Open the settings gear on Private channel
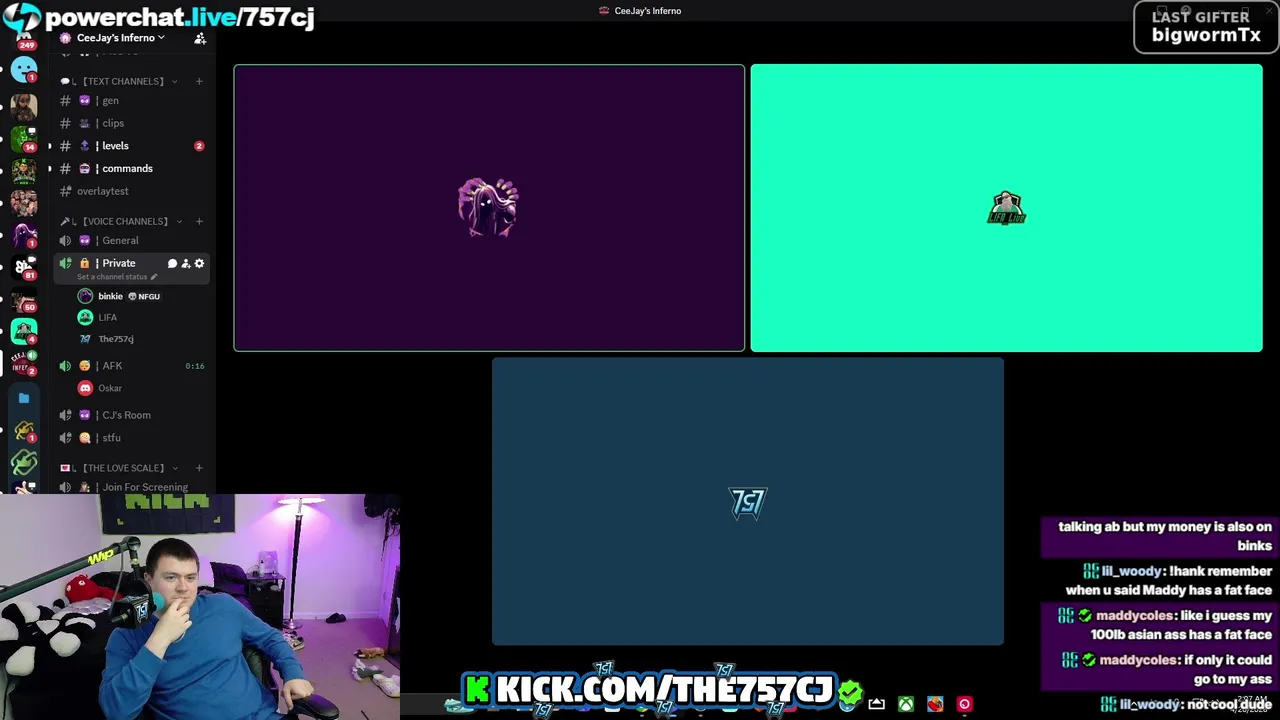 coord(199,263)
